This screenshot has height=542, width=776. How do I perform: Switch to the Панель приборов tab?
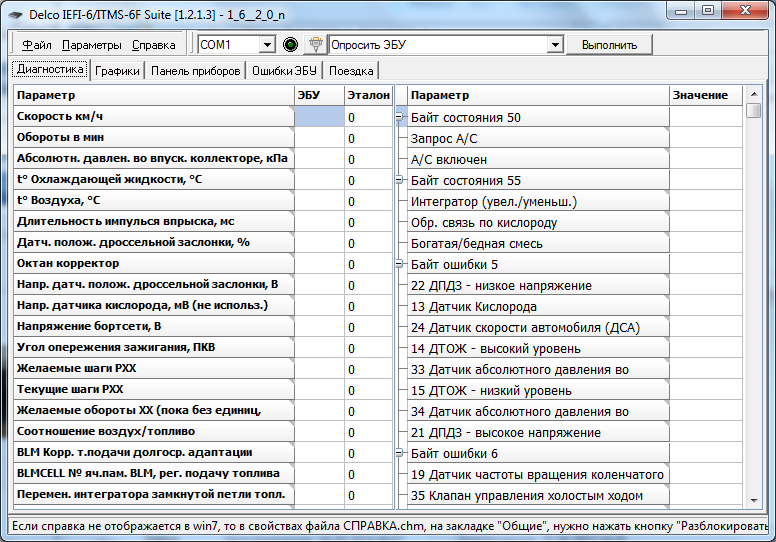pos(195,71)
